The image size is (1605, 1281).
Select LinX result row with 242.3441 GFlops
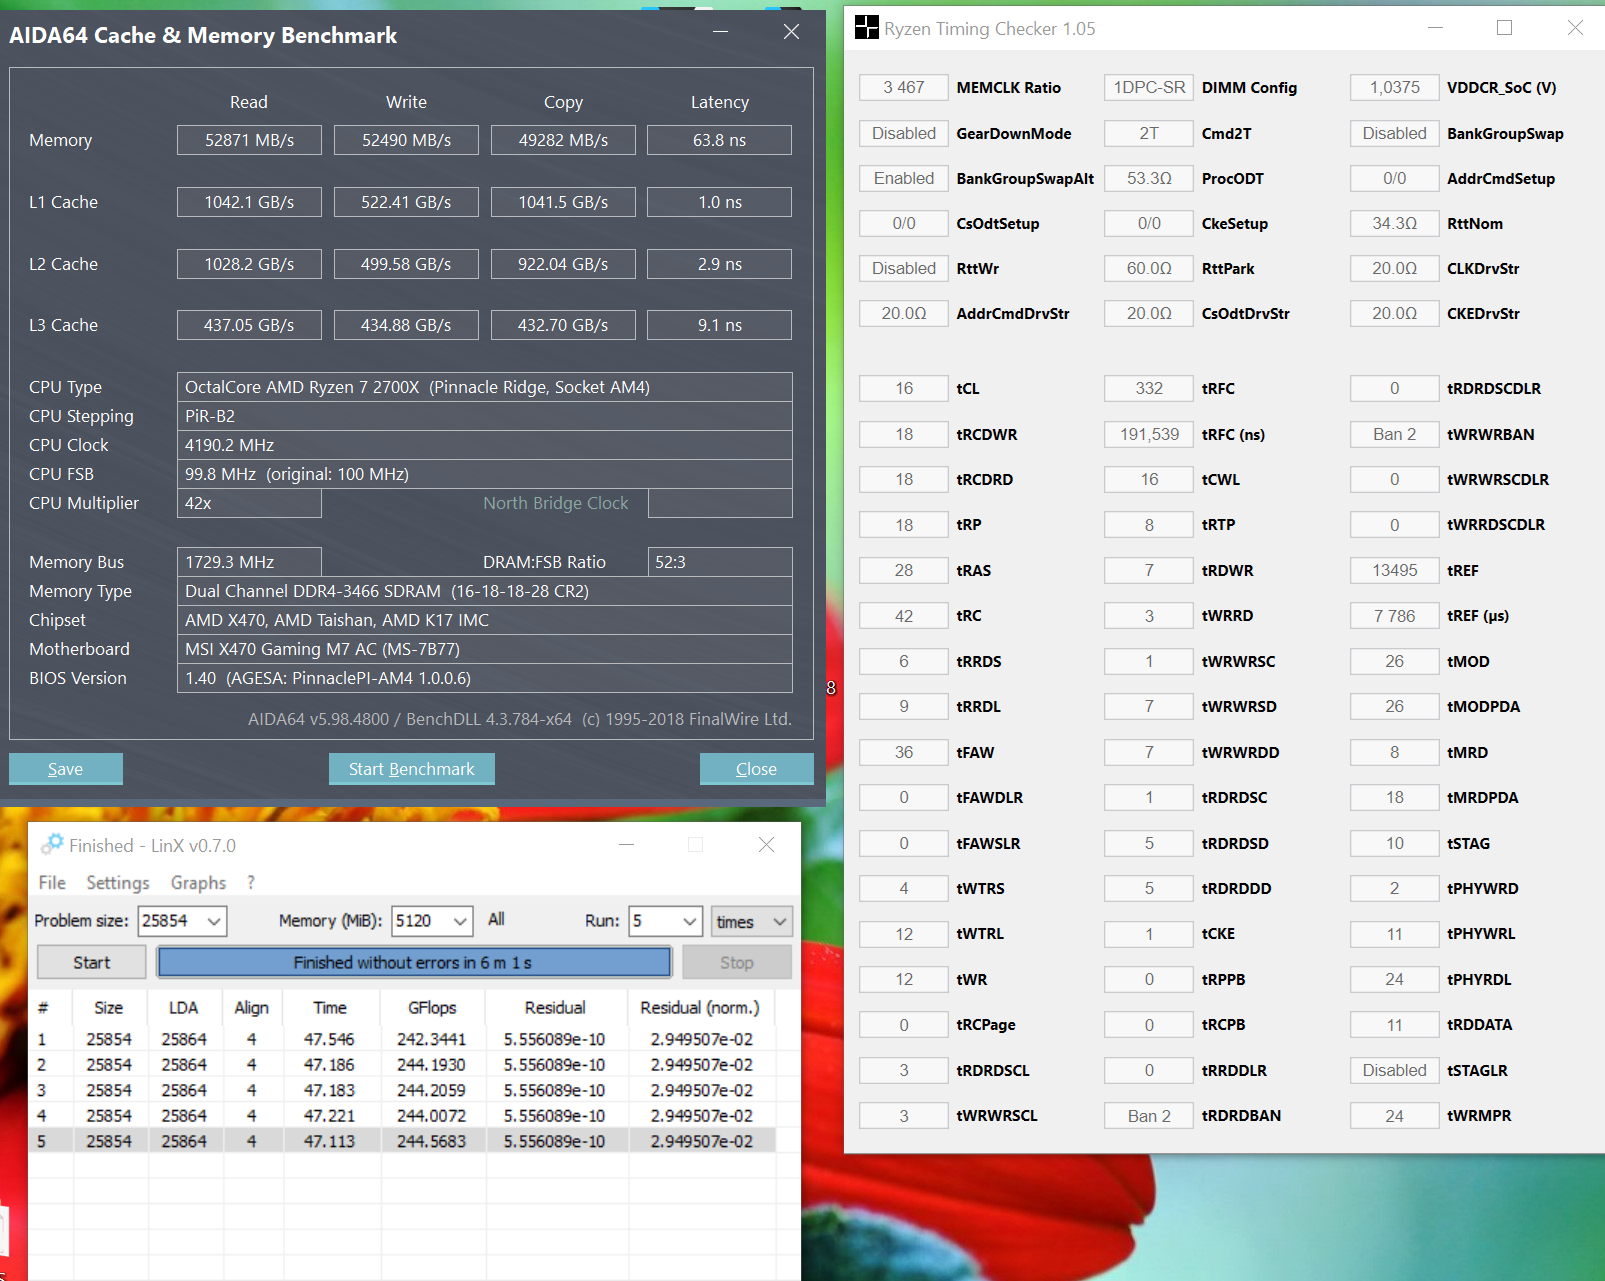click(402, 1039)
